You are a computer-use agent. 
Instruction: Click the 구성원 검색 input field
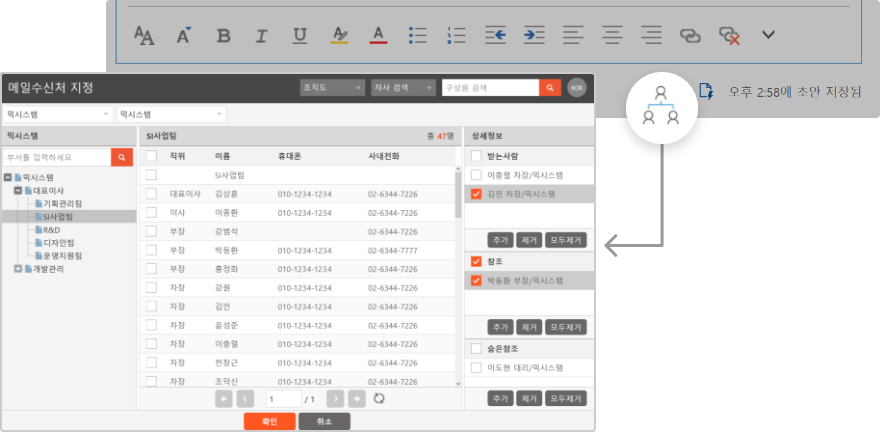point(491,88)
